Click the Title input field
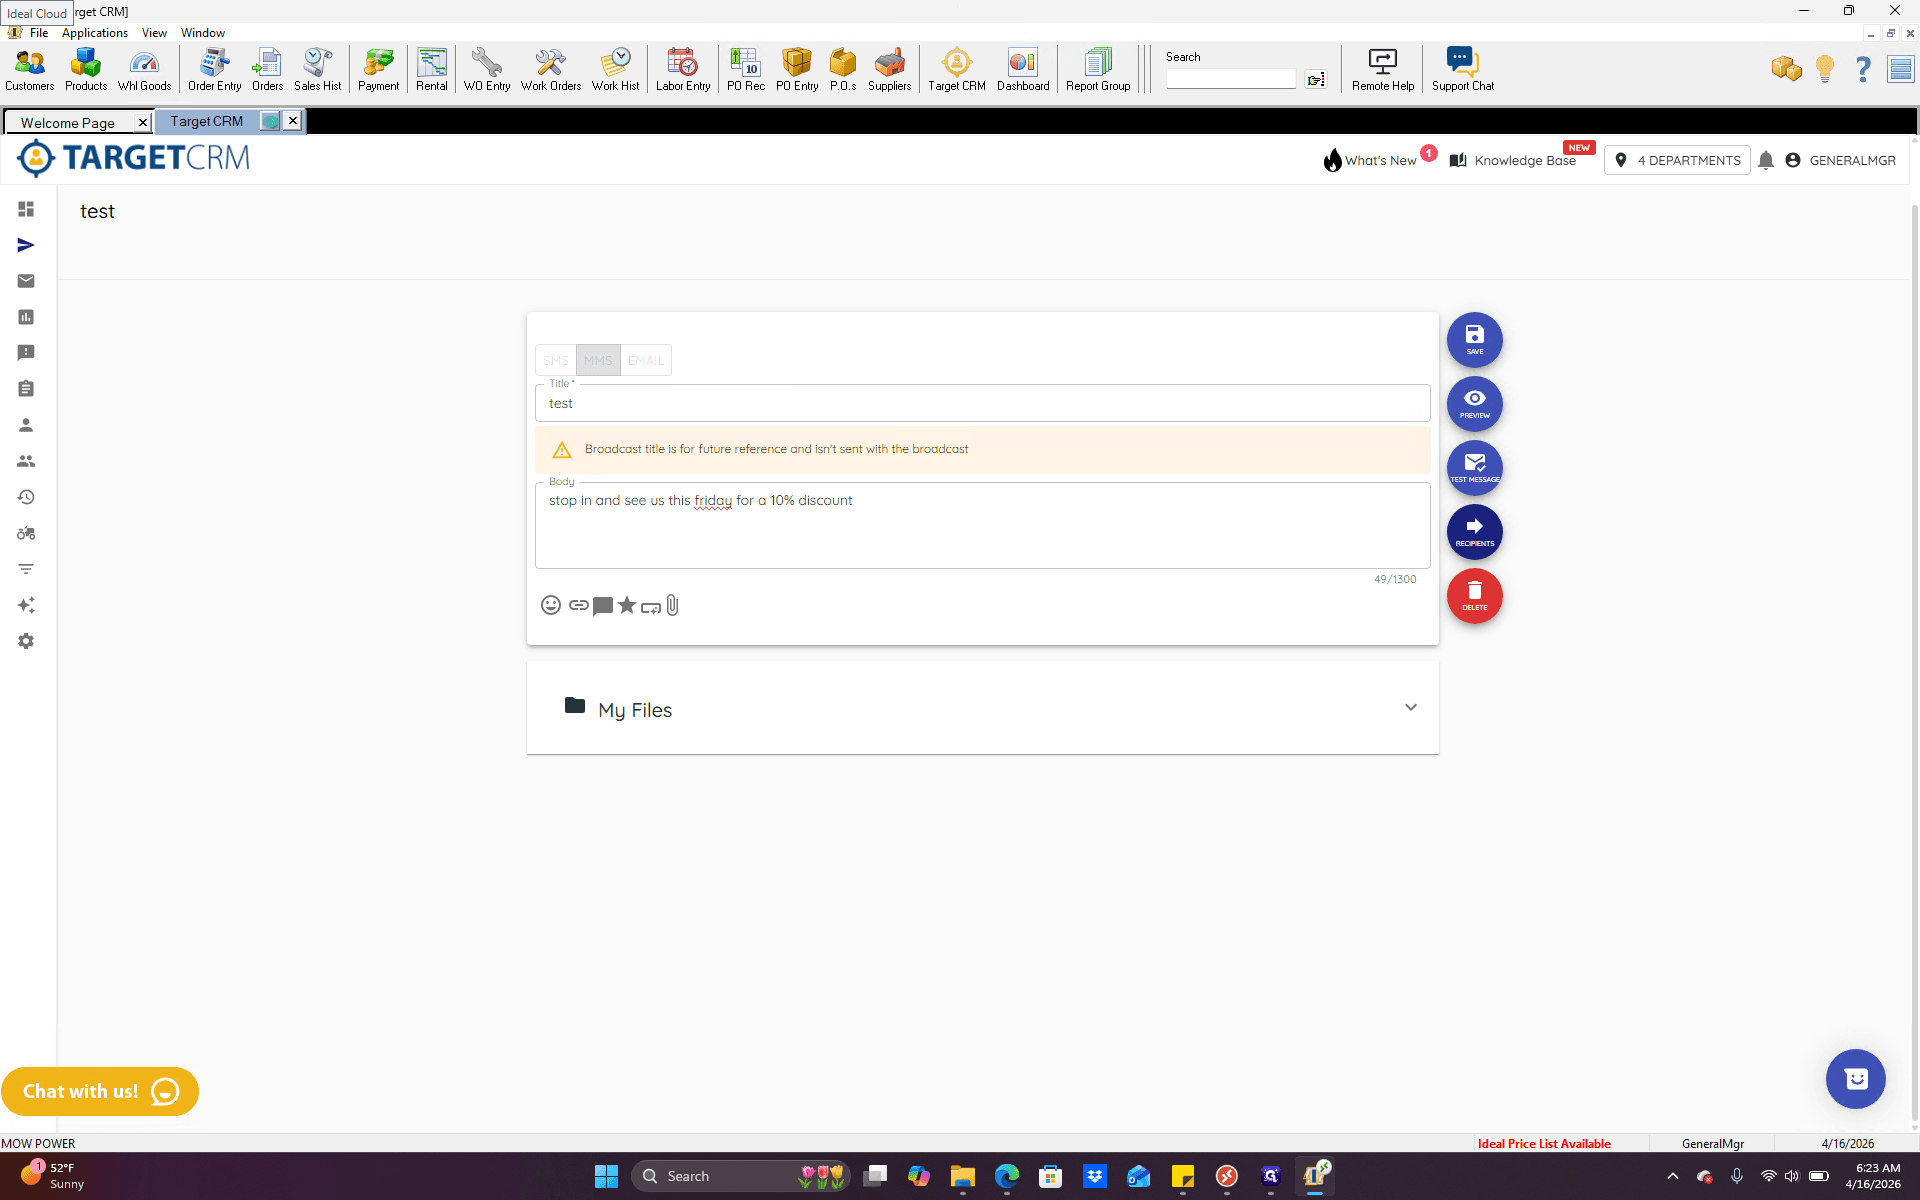The height and width of the screenshot is (1200, 1920). [x=982, y=403]
